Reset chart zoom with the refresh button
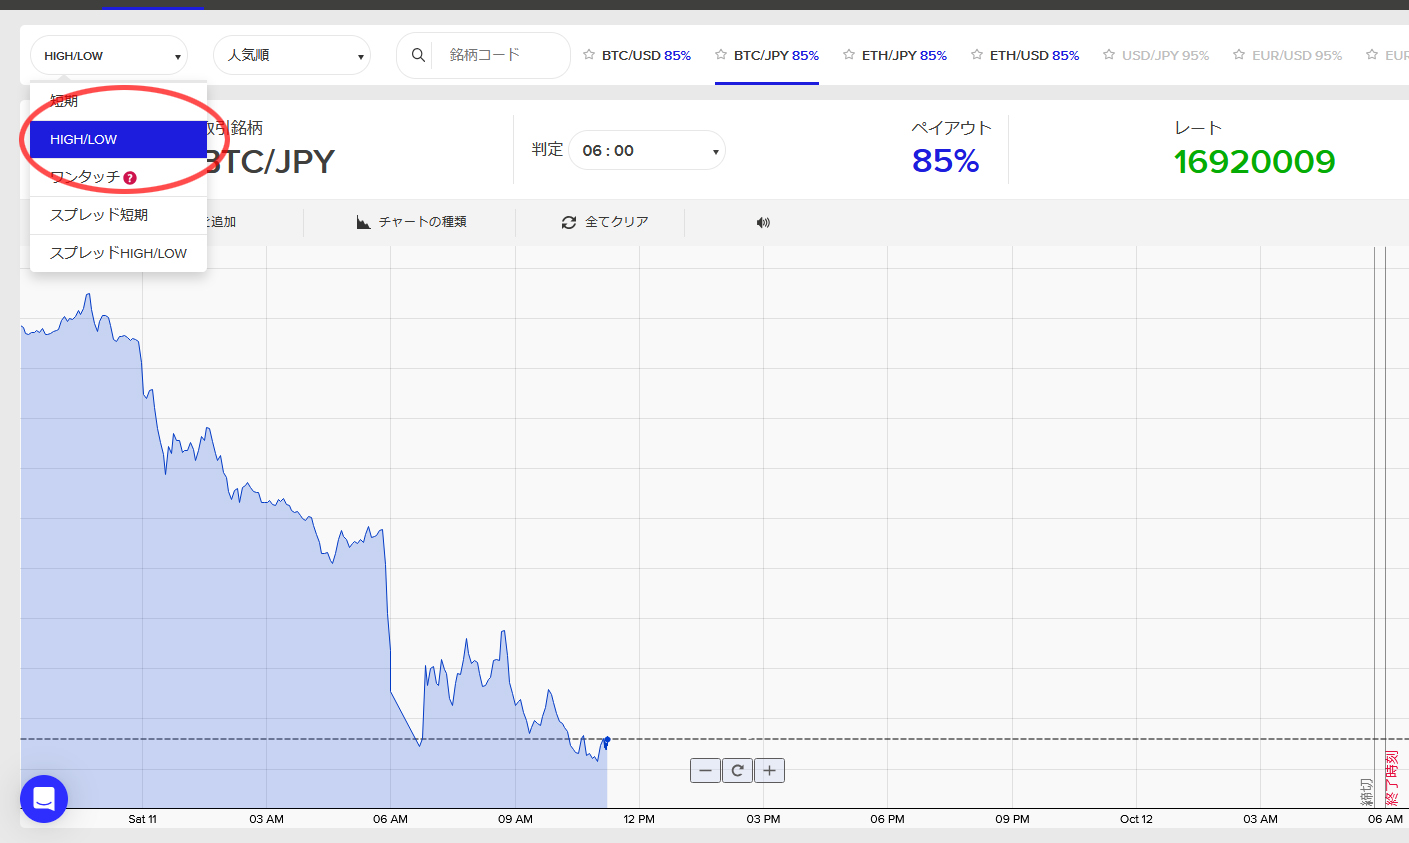This screenshot has height=843, width=1409. [x=737, y=770]
